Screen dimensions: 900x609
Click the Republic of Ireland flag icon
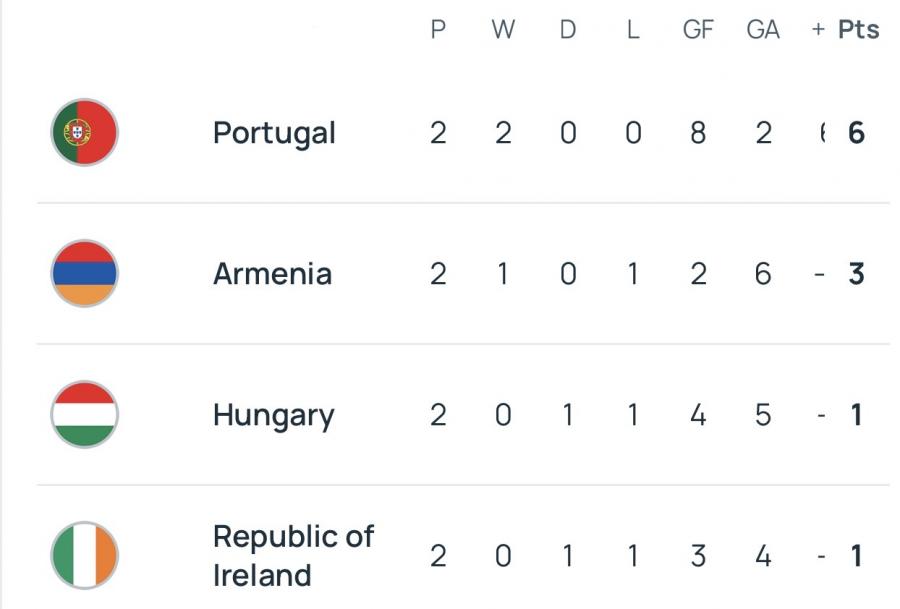click(85, 555)
